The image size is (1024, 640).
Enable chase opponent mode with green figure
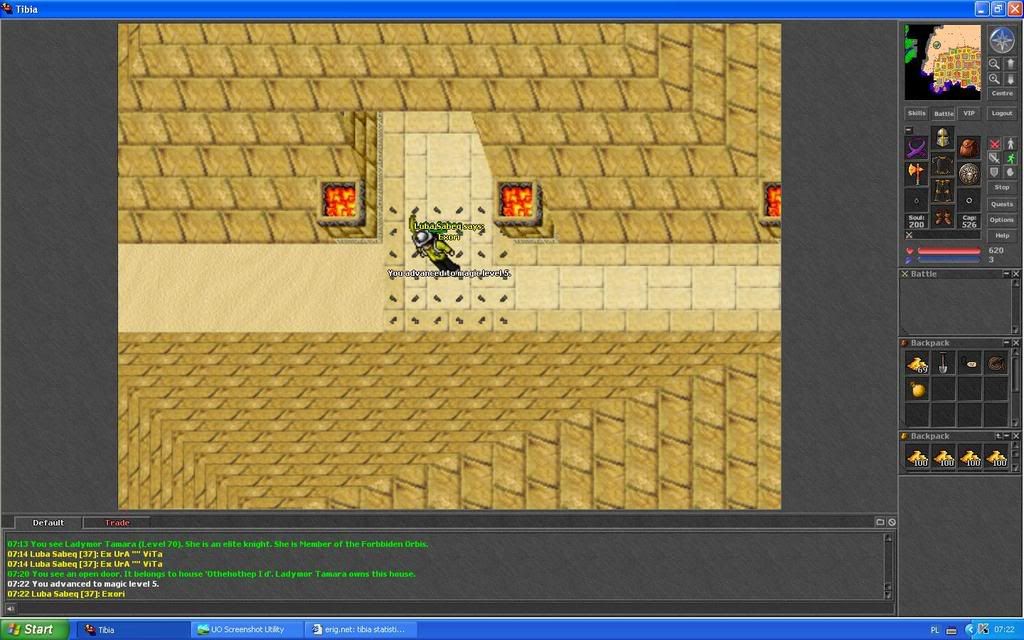(1010, 158)
